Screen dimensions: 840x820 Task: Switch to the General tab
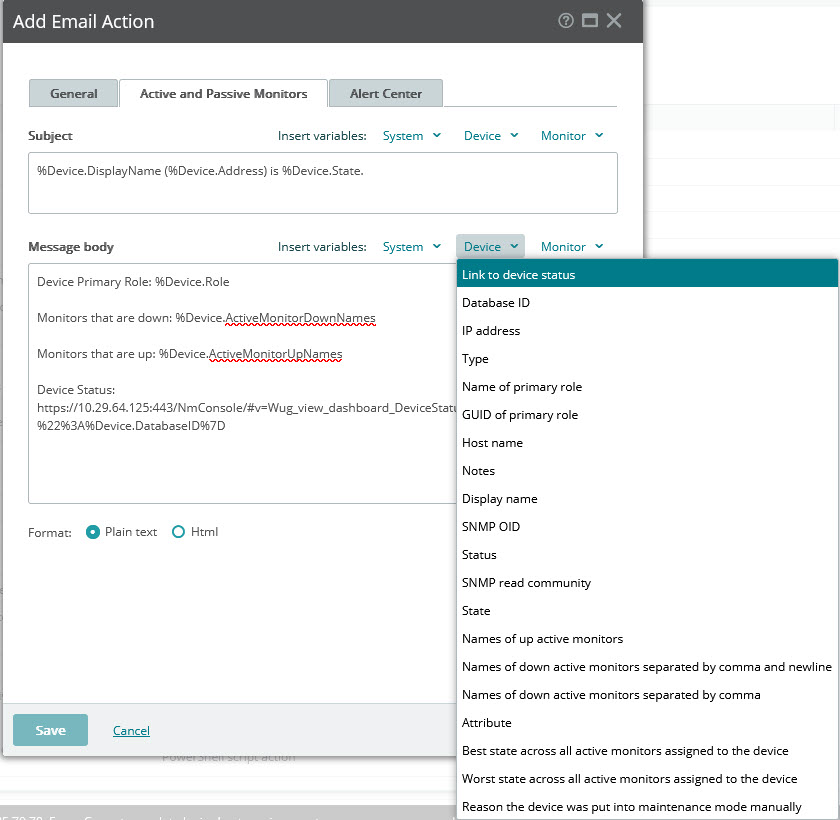coord(73,94)
